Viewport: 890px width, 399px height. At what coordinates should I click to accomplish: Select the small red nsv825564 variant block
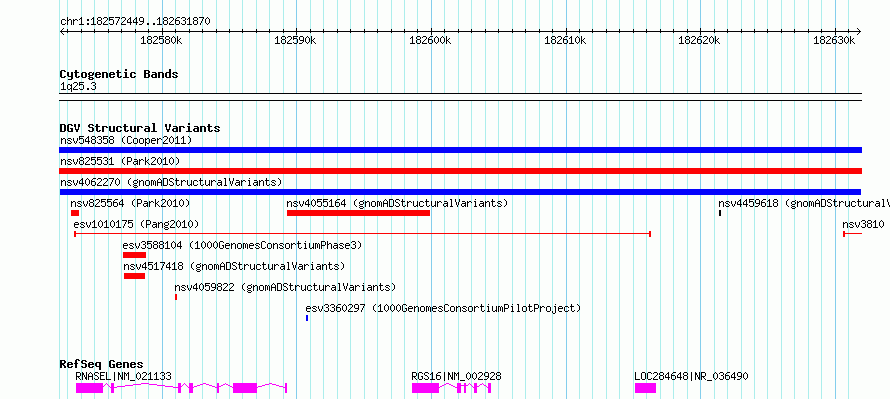(x=75, y=213)
